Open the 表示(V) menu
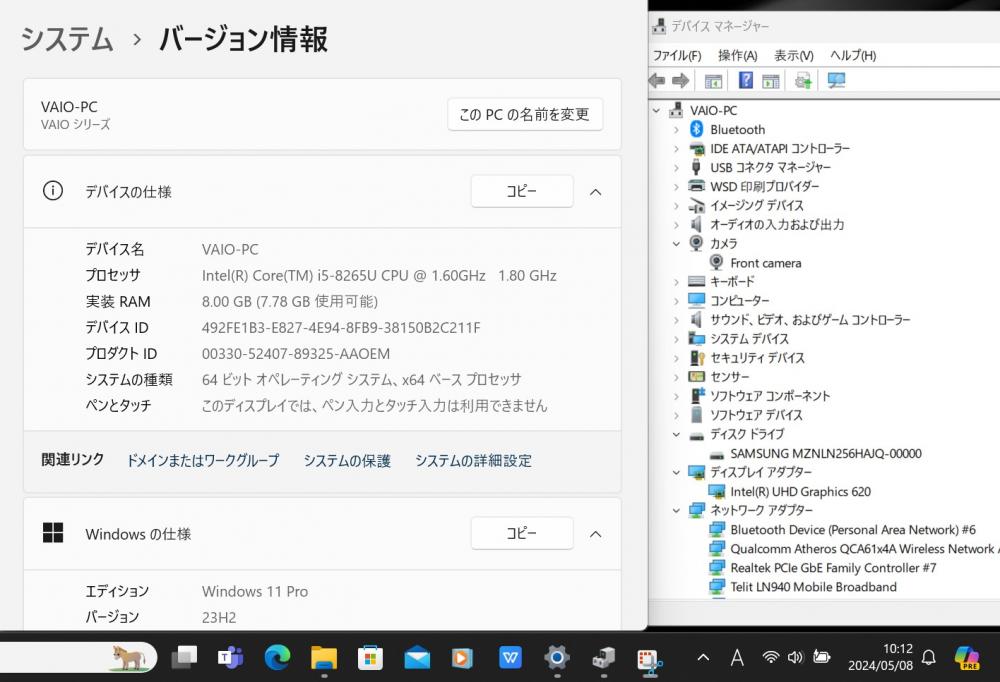1000x682 pixels. [793, 55]
